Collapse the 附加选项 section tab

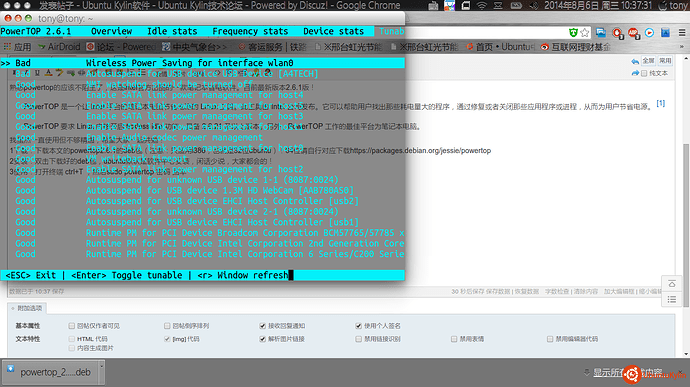[x=27, y=308]
